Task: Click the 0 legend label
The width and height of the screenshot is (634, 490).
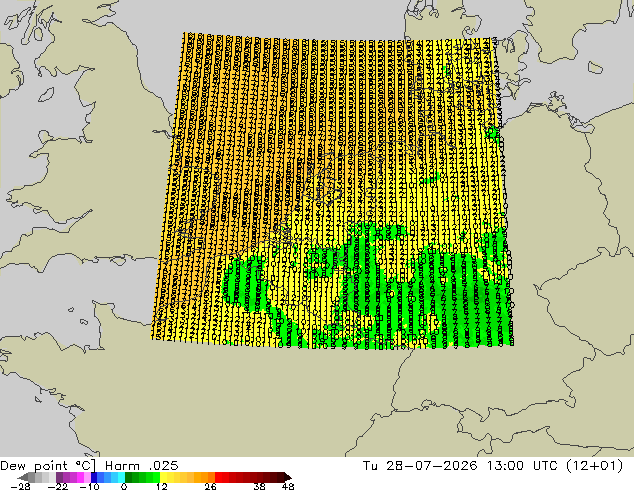Action: coord(124,486)
